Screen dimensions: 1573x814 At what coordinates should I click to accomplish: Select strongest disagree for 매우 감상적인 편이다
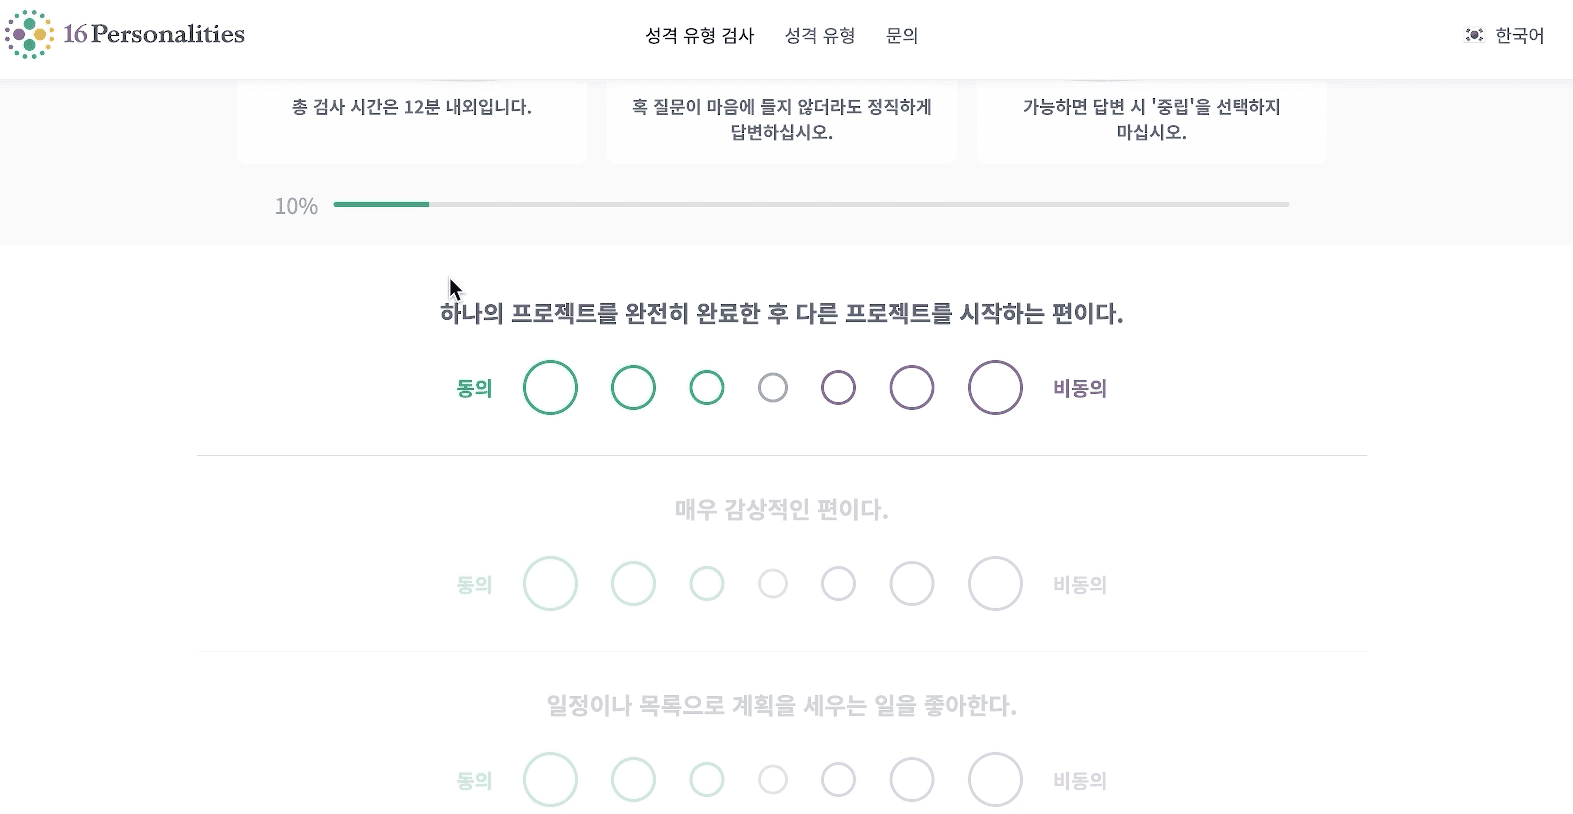[x=995, y=584]
